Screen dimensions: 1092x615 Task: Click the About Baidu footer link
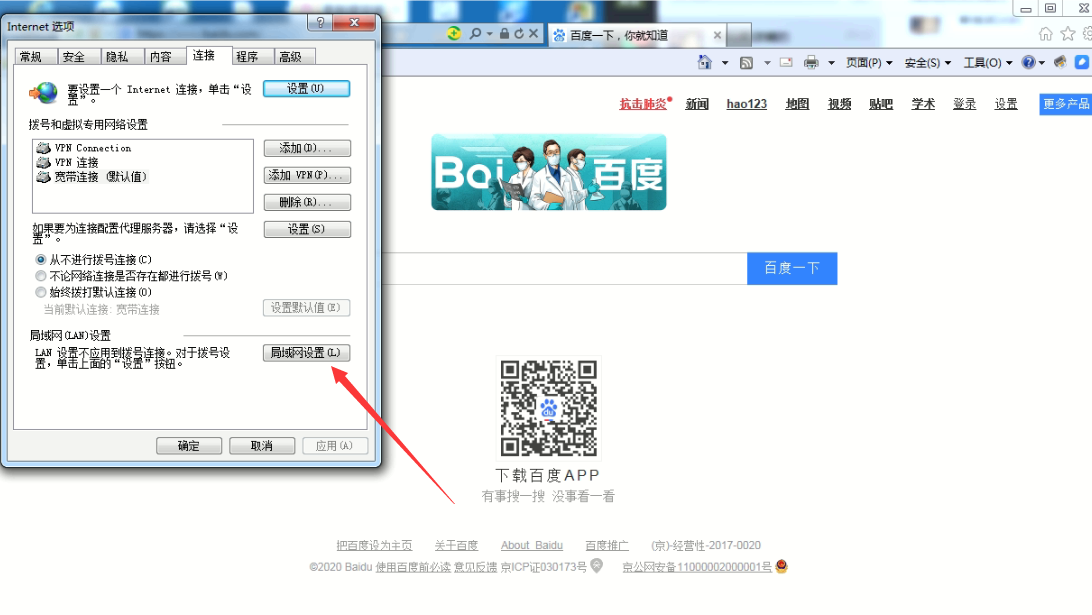click(x=532, y=545)
